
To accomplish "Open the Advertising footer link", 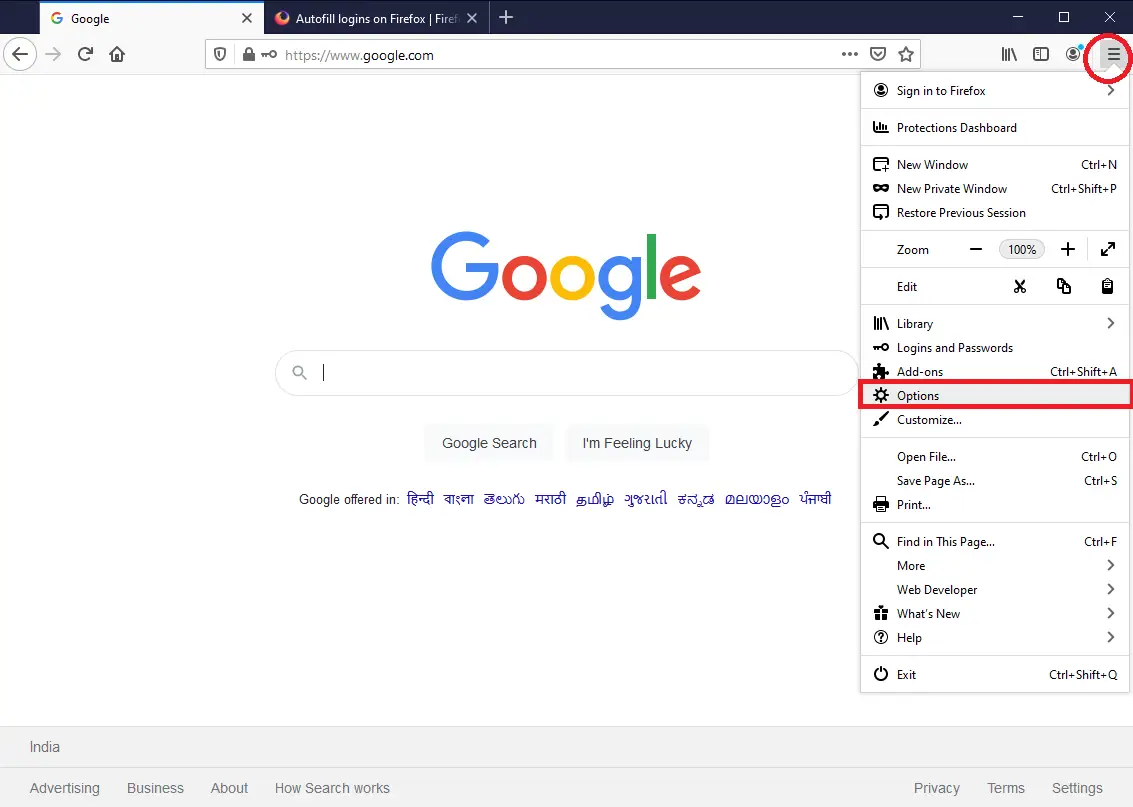I will 64,787.
